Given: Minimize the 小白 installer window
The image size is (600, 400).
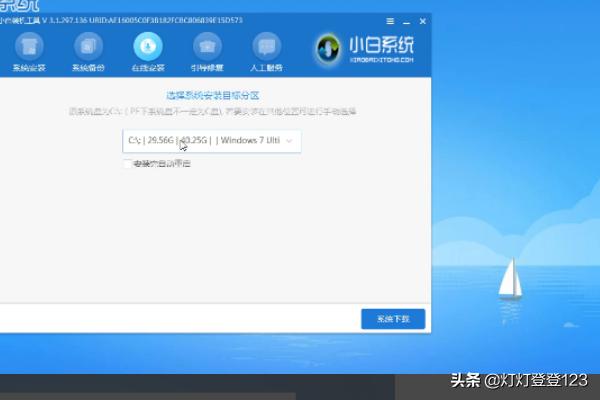Looking at the screenshot, I should (406, 22).
